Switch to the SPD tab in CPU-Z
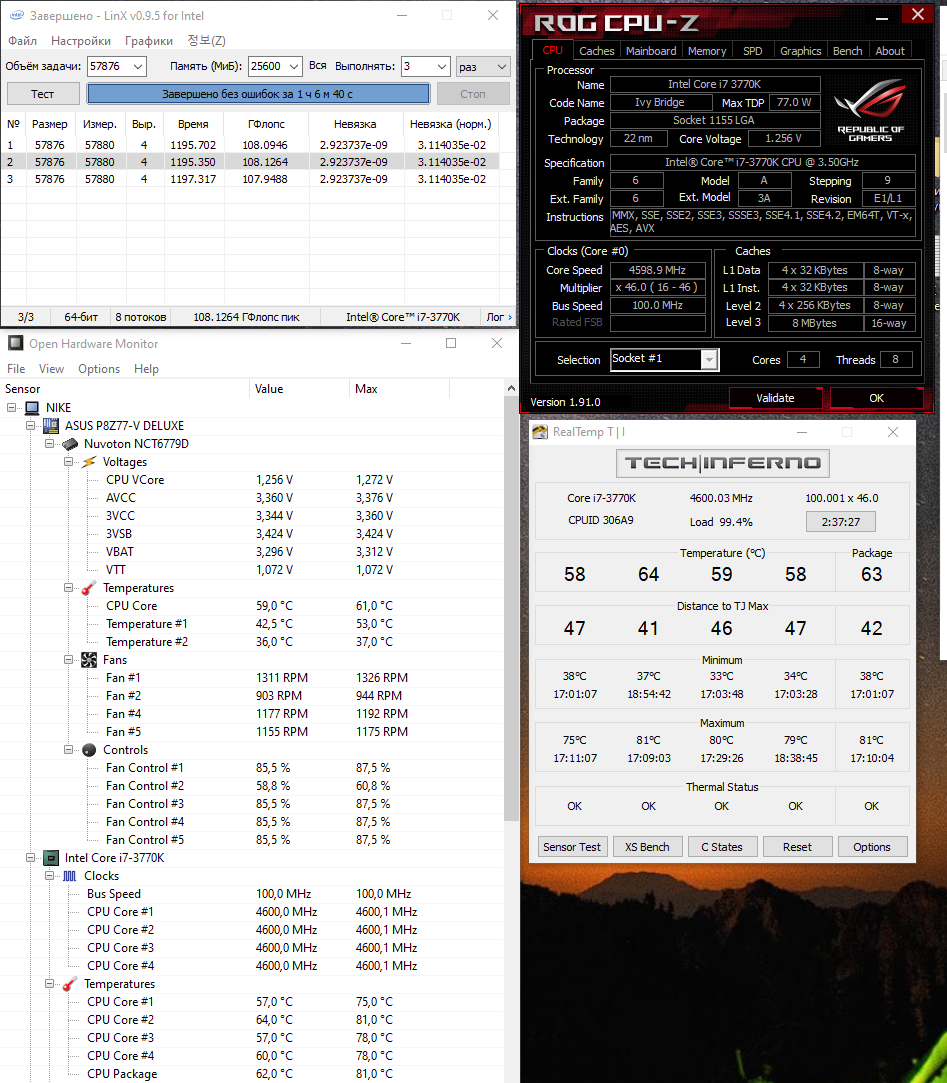Image resolution: width=947 pixels, height=1083 pixels. [x=752, y=51]
